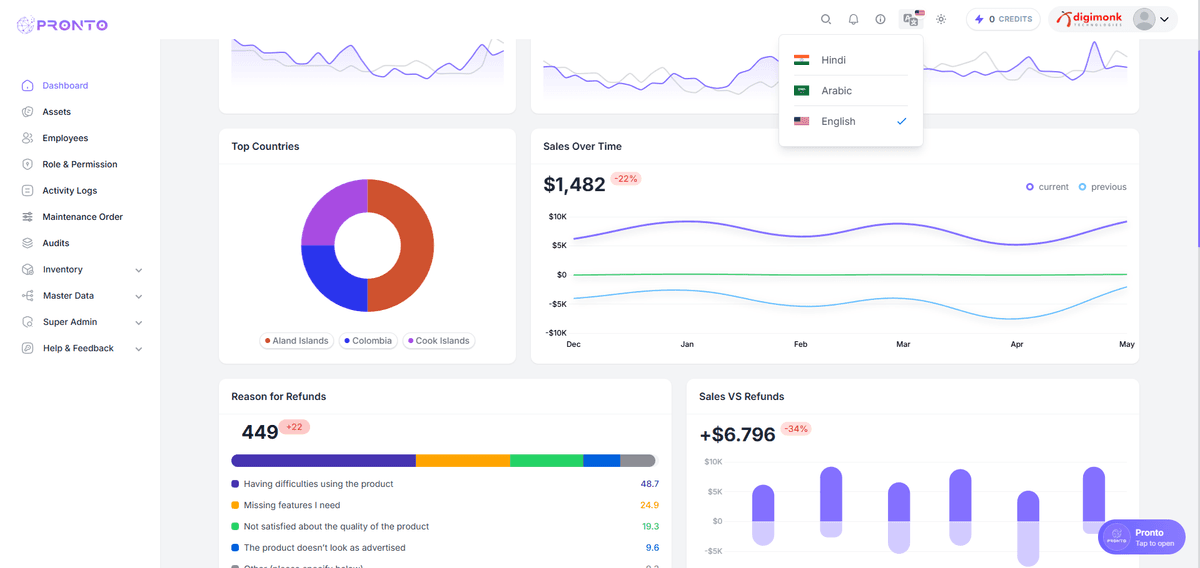
Task: Open the Pronto chat widget
Action: 1141,537
